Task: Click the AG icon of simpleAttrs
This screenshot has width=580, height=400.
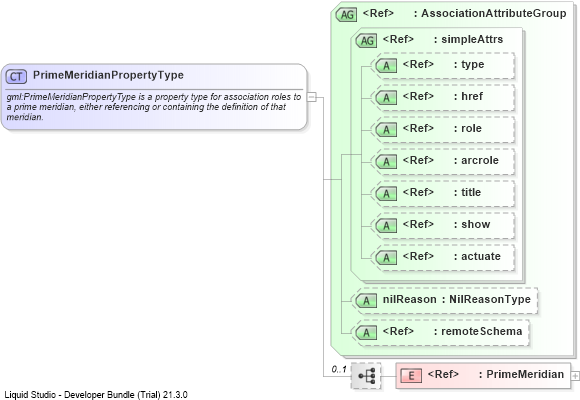Action: [366, 41]
